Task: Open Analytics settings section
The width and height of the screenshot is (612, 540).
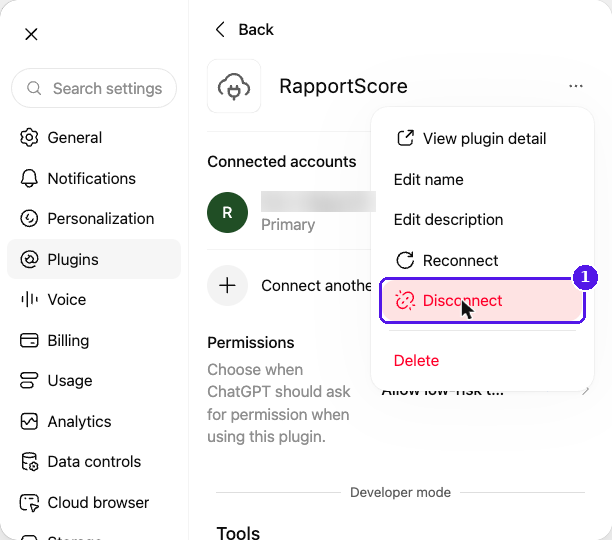Action: coord(94,421)
